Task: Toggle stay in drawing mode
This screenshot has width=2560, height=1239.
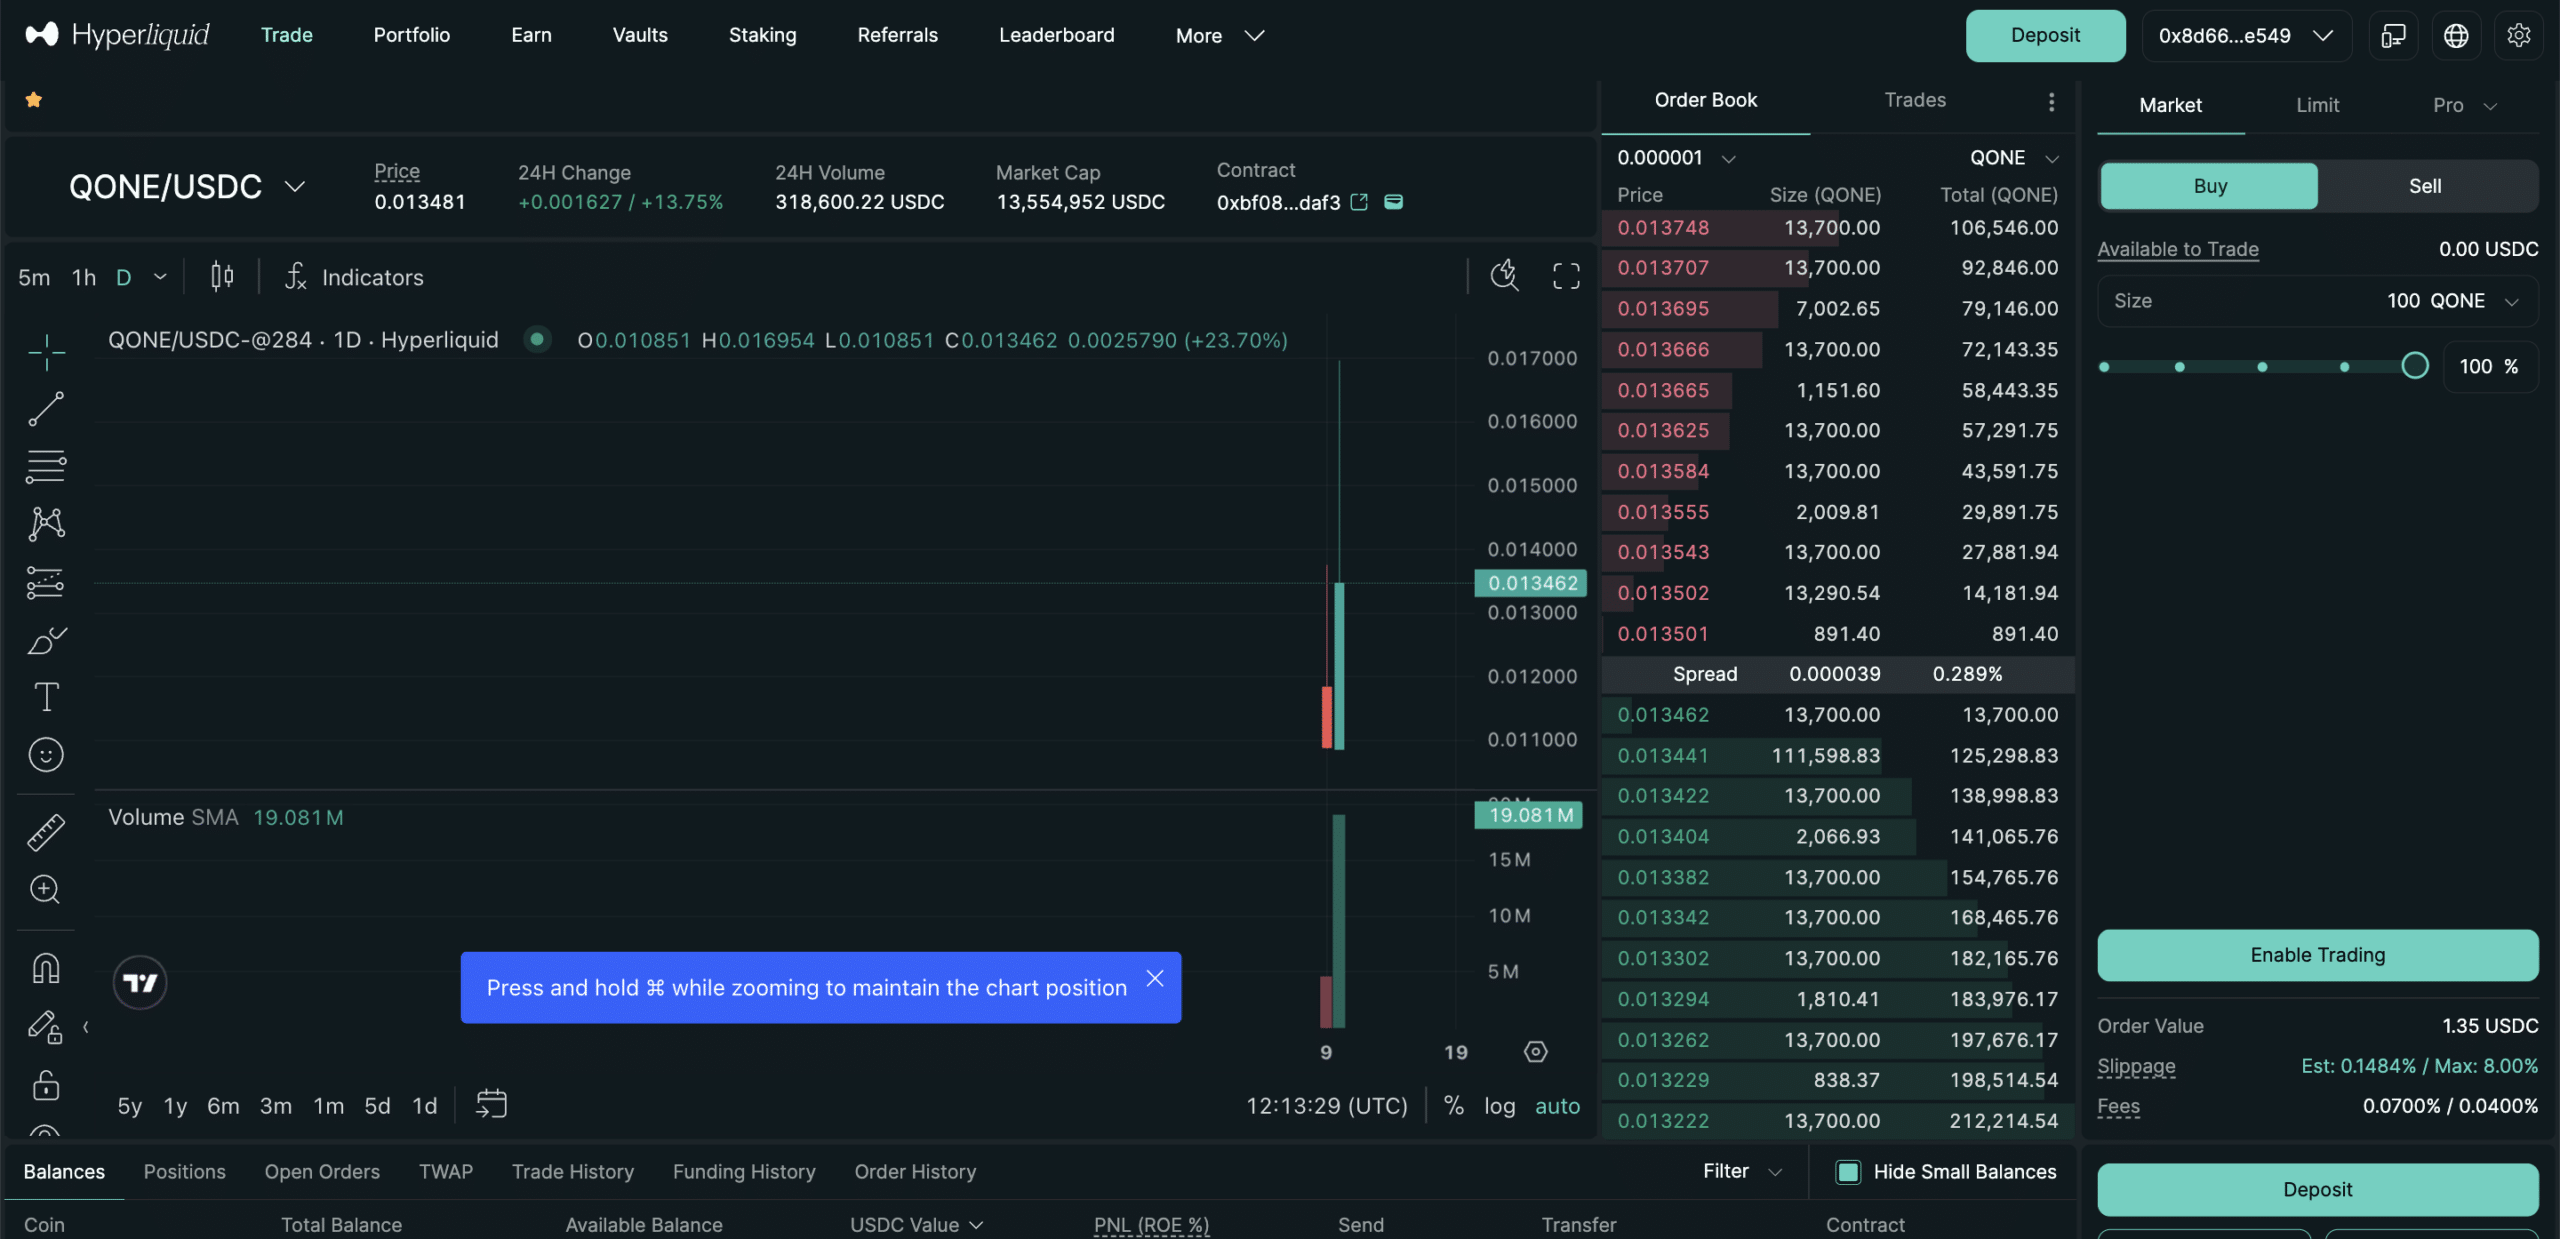Action: (46, 1026)
